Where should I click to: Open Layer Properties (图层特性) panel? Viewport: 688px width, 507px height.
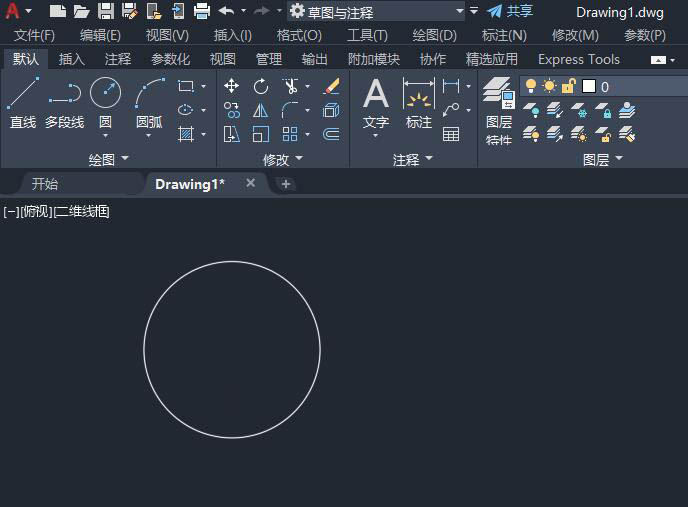point(498,108)
